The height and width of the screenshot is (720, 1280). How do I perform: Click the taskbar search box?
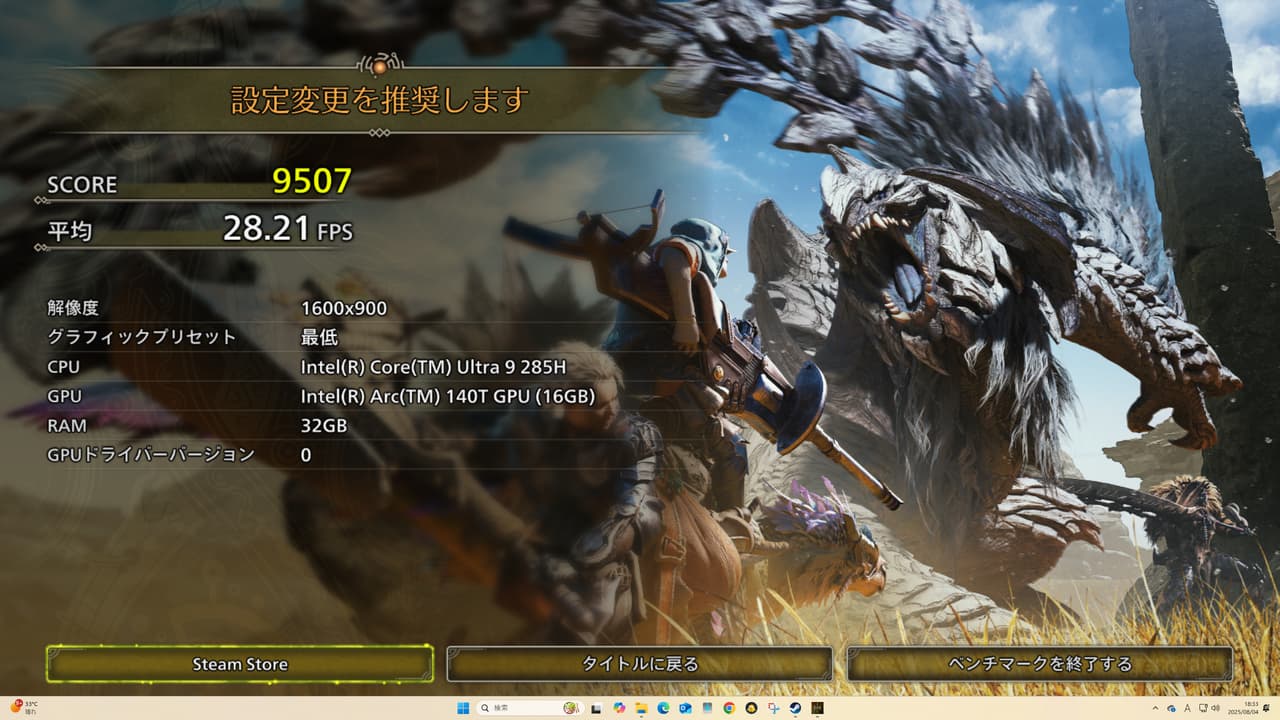530,708
